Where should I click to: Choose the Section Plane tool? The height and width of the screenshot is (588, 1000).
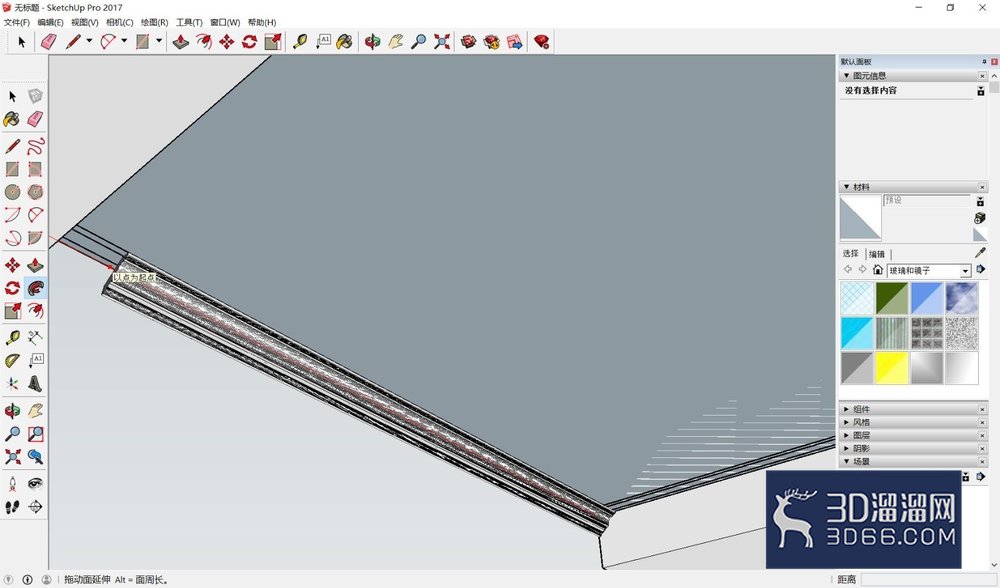pos(35,506)
